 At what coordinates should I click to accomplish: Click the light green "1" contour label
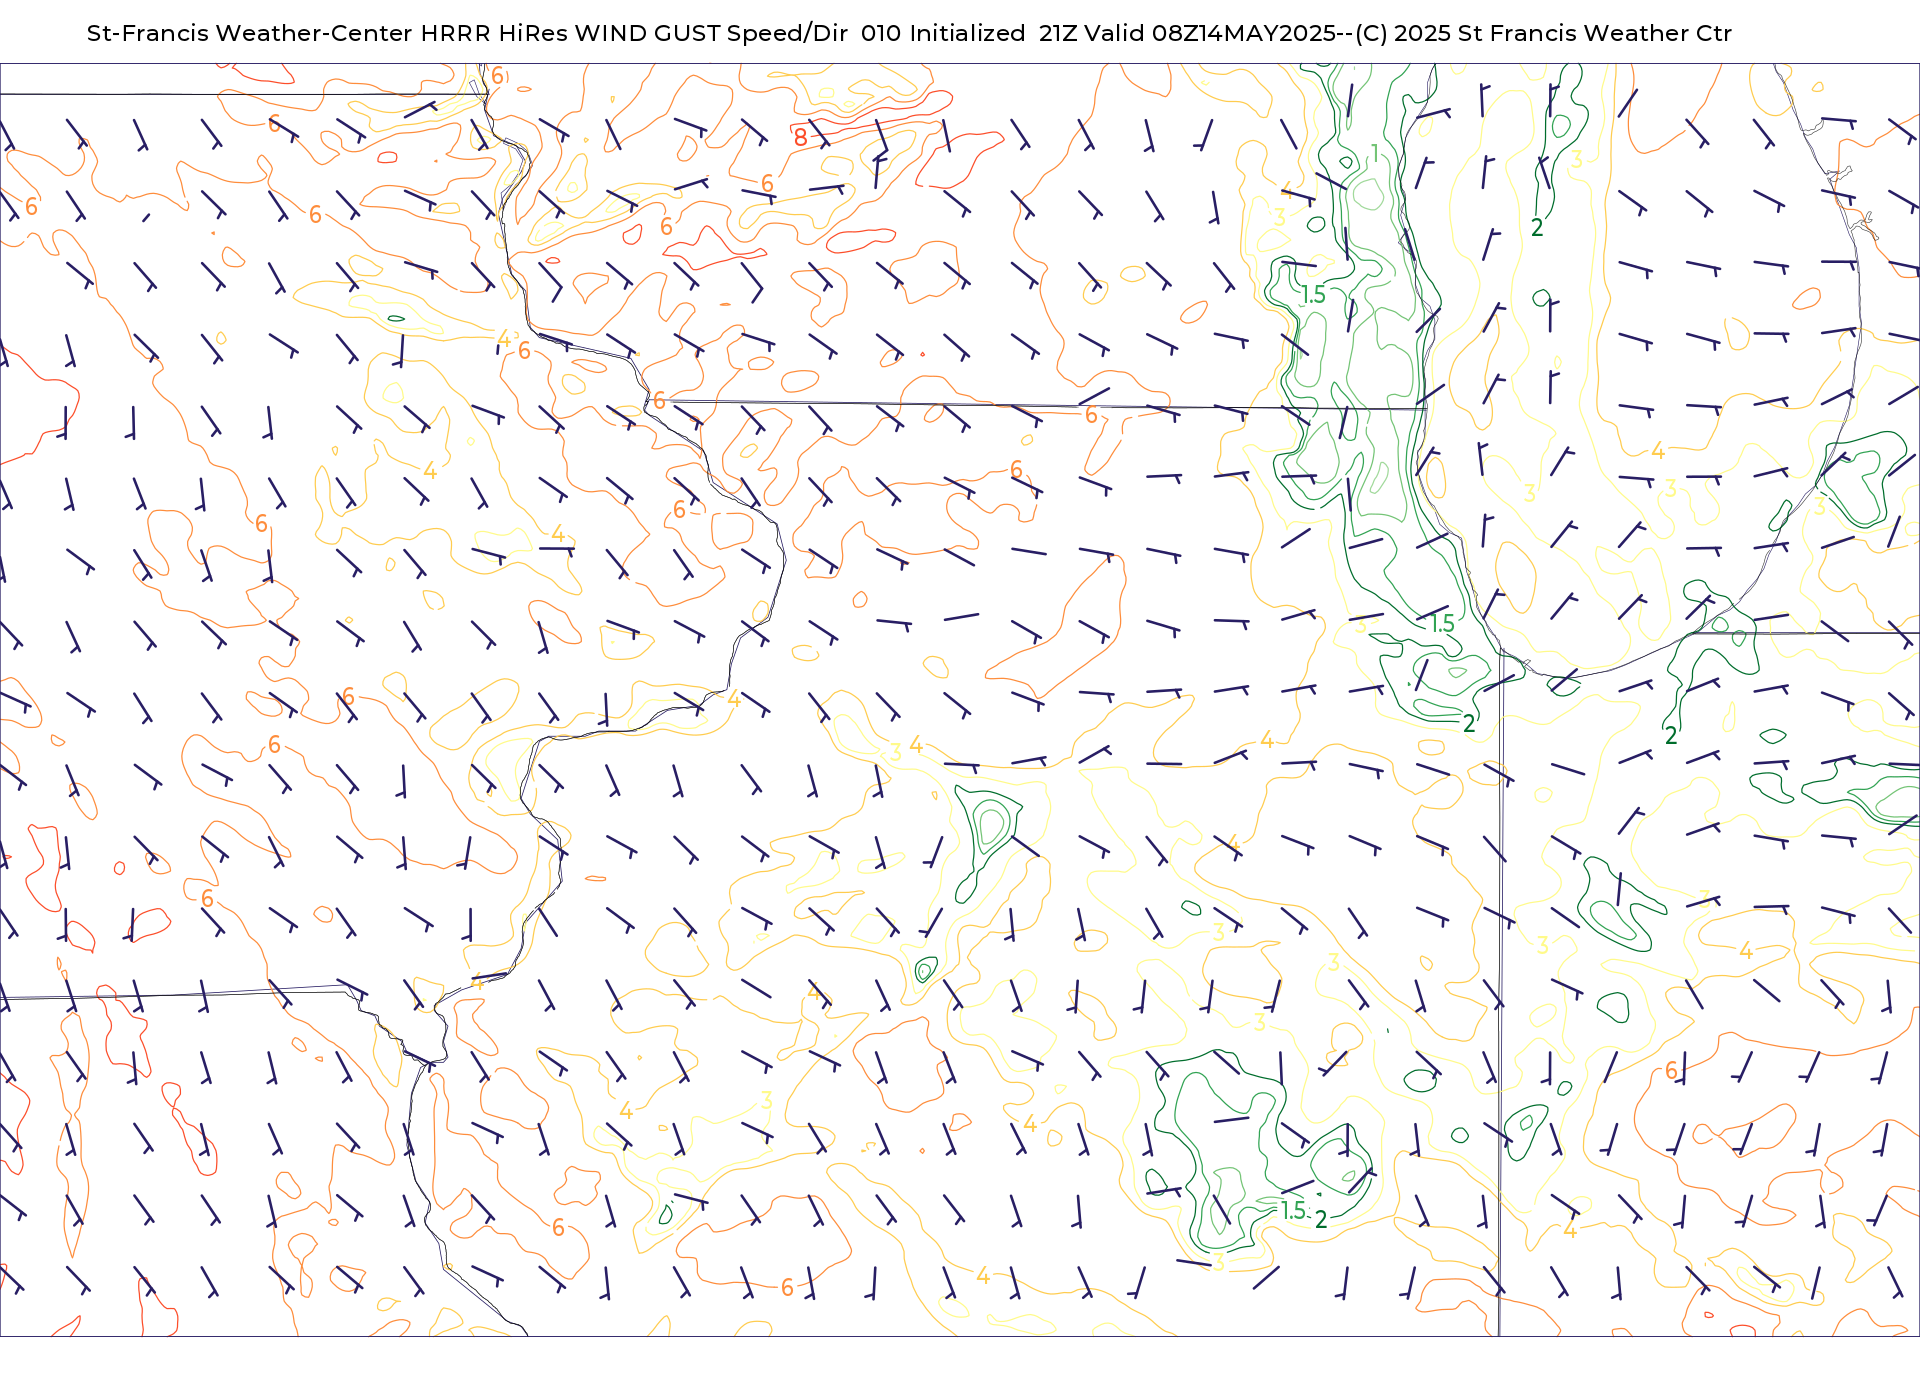point(1375,153)
